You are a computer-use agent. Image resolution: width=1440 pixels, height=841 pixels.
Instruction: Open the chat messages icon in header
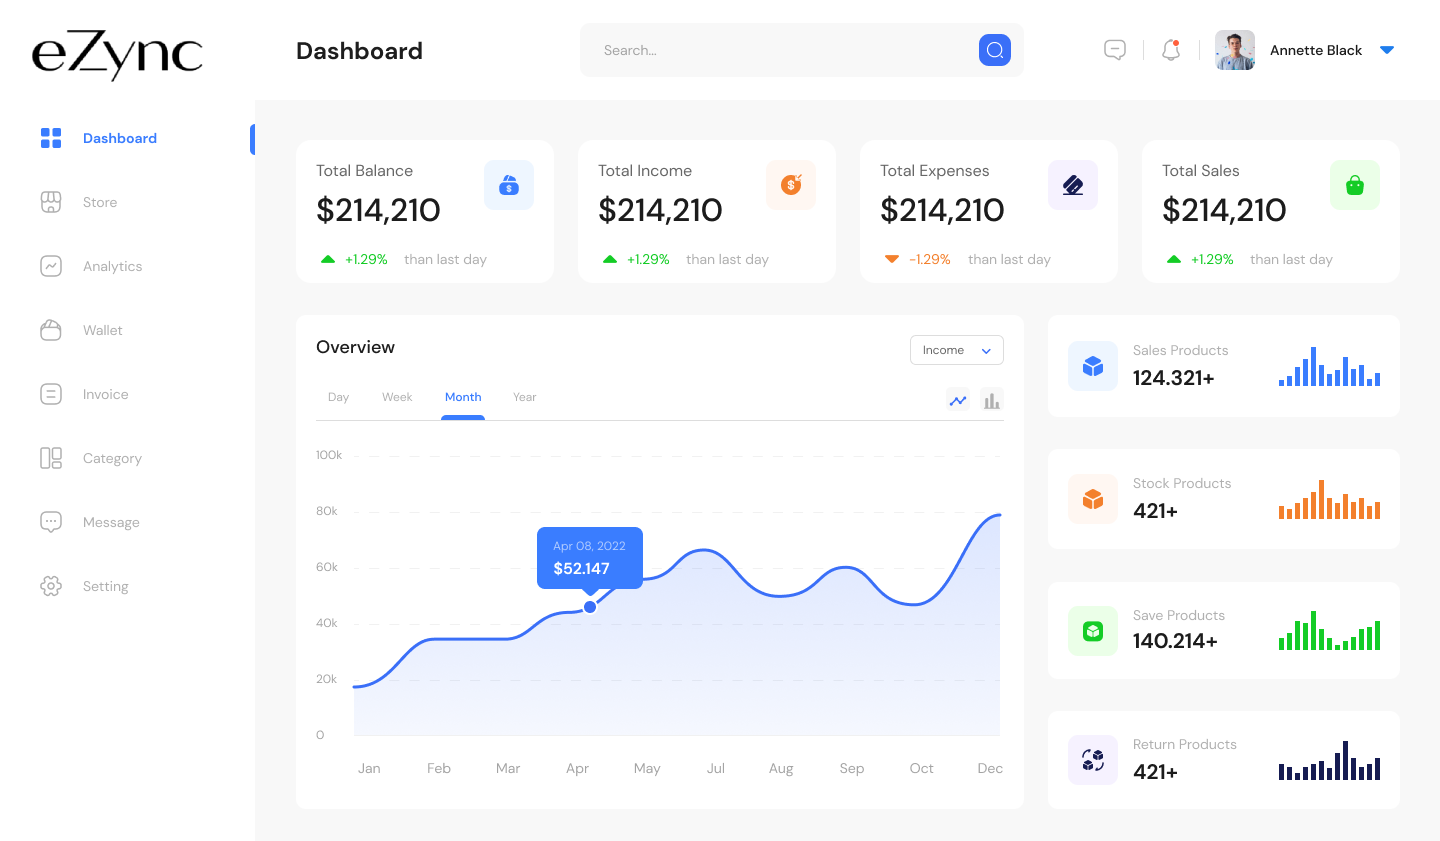(x=1115, y=50)
